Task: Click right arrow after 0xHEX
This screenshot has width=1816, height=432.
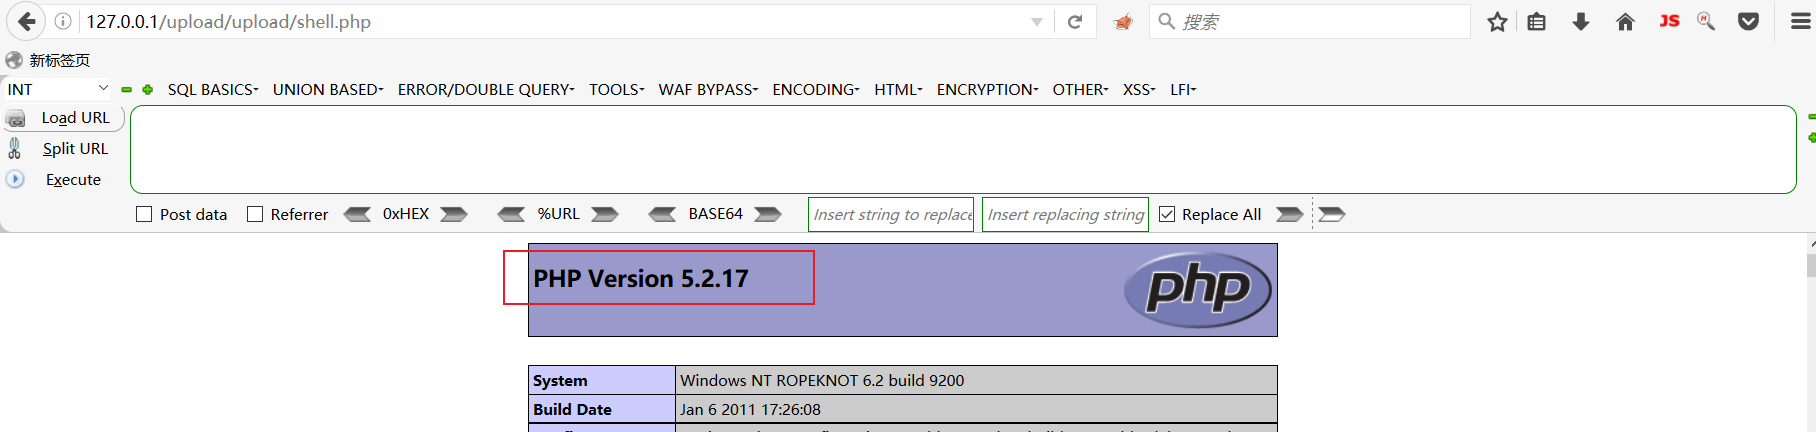Action: point(454,214)
